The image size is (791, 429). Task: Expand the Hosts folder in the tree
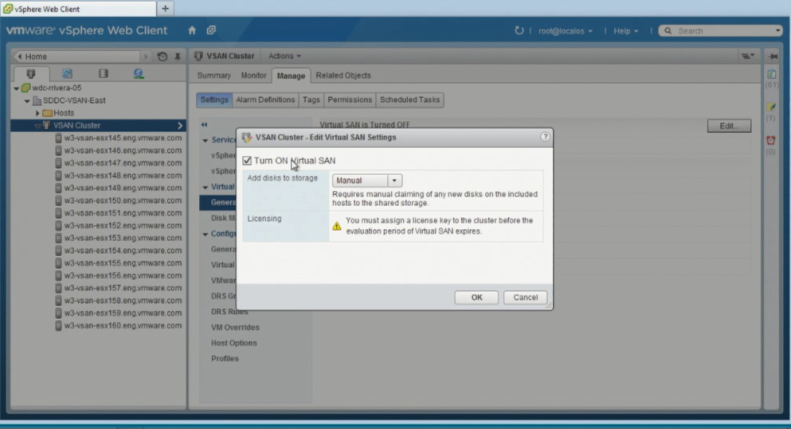coord(36,113)
